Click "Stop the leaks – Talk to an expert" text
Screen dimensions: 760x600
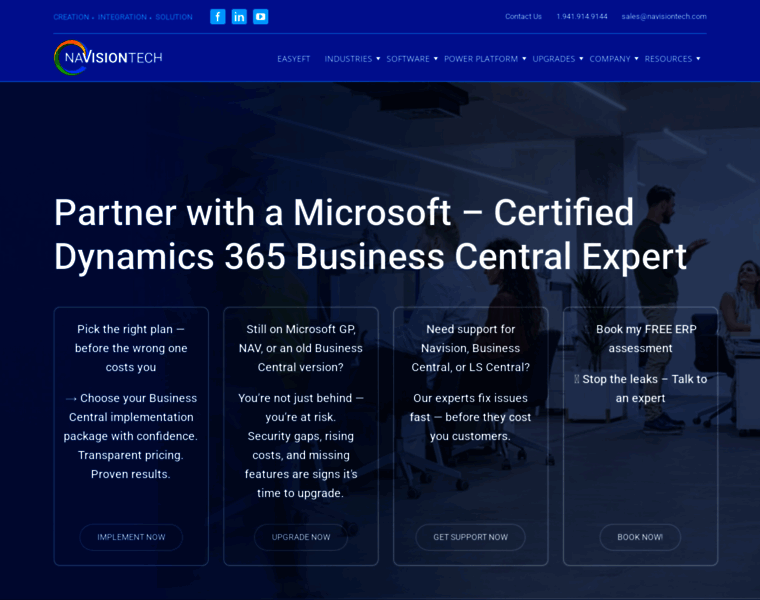click(x=640, y=389)
